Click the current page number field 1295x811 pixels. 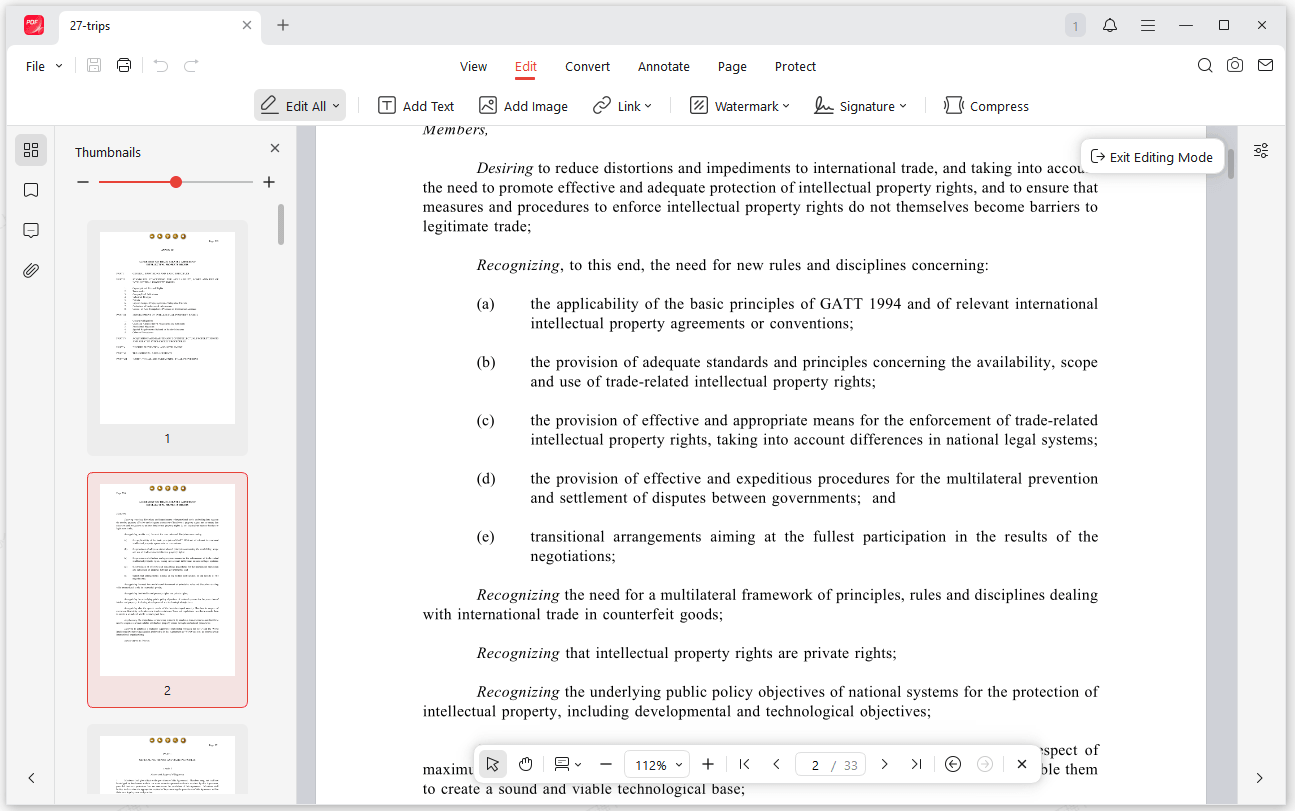coord(816,764)
